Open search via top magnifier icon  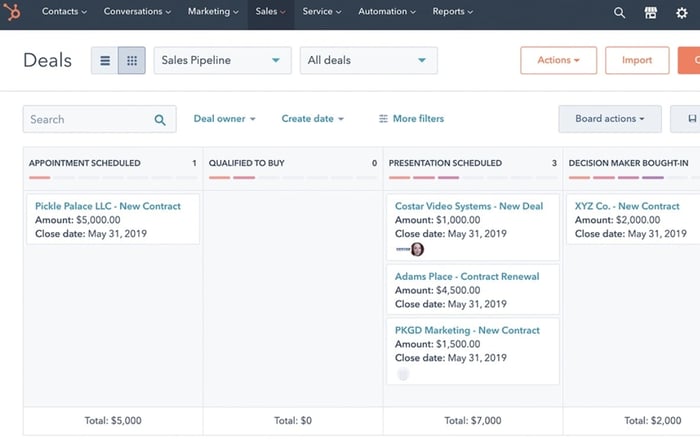pyautogui.click(x=619, y=13)
